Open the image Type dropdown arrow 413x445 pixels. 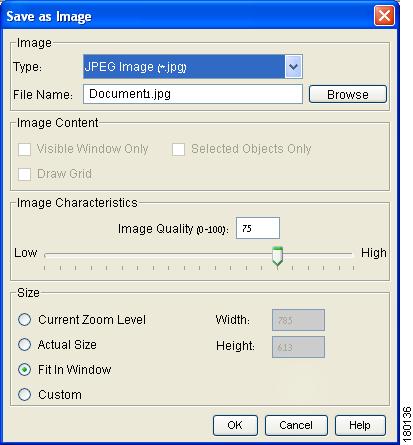coord(293,67)
